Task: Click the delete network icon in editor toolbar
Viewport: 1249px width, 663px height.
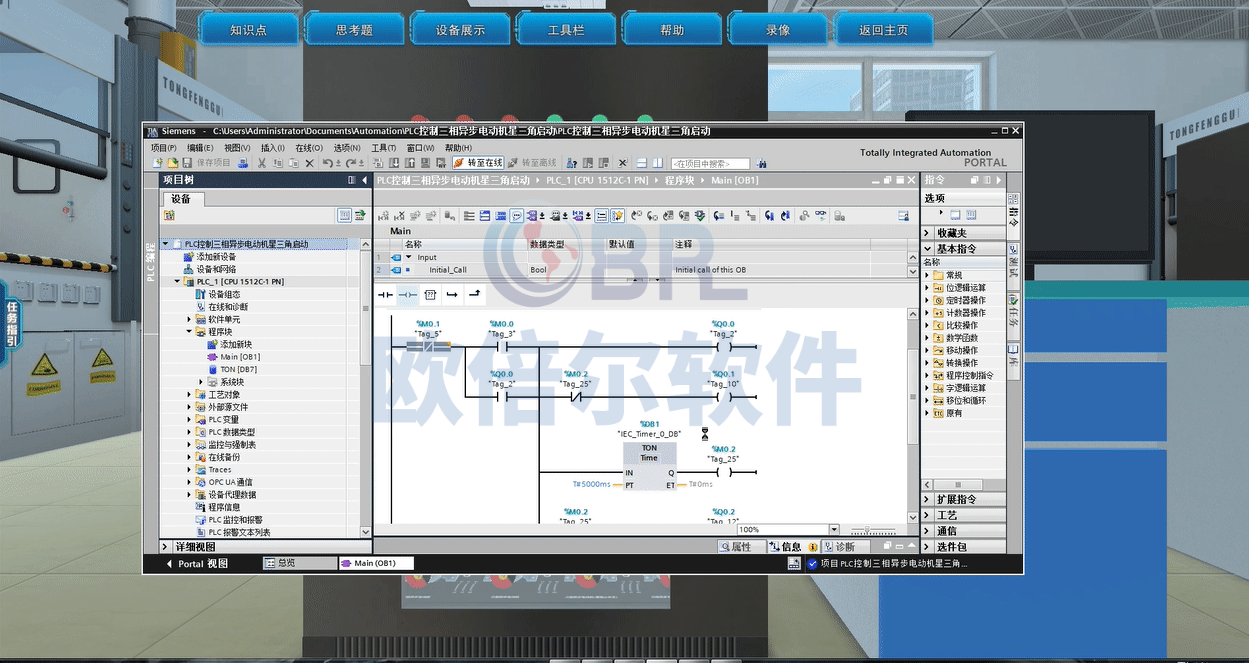Action: coord(399,215)
